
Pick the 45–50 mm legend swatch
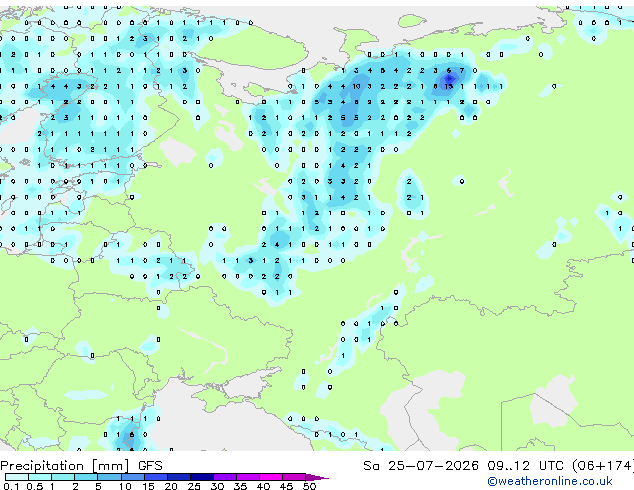[x=294, y=477]
